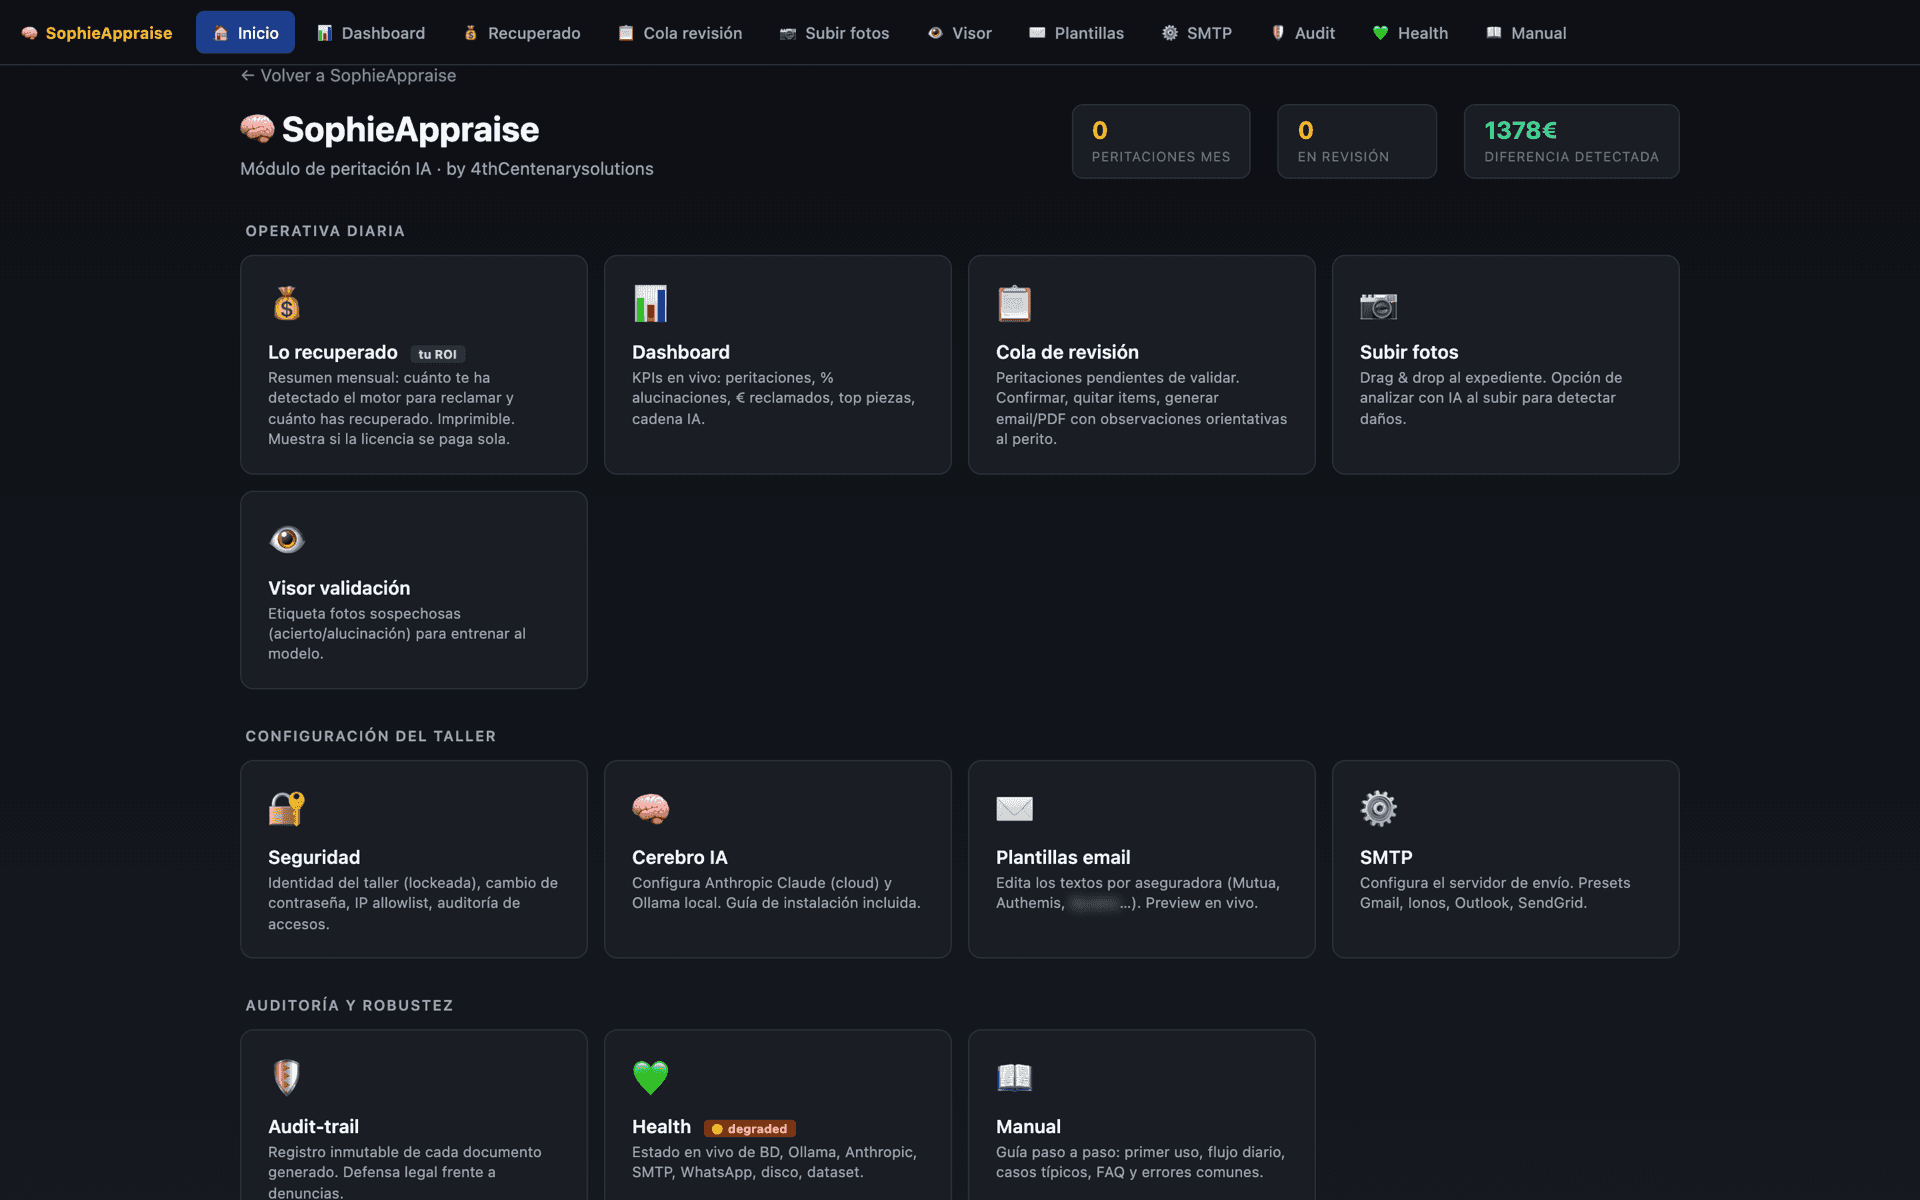Open the Plantillas email card title

click(1063, 857)
